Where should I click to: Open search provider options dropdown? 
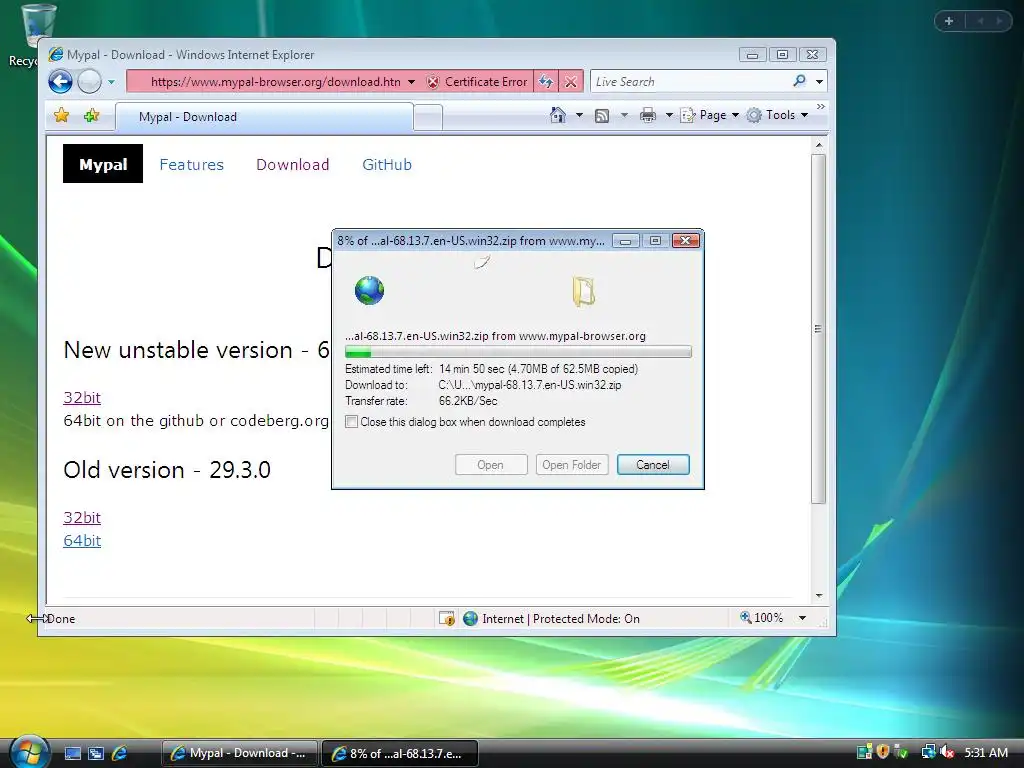[x=819, y=82]
